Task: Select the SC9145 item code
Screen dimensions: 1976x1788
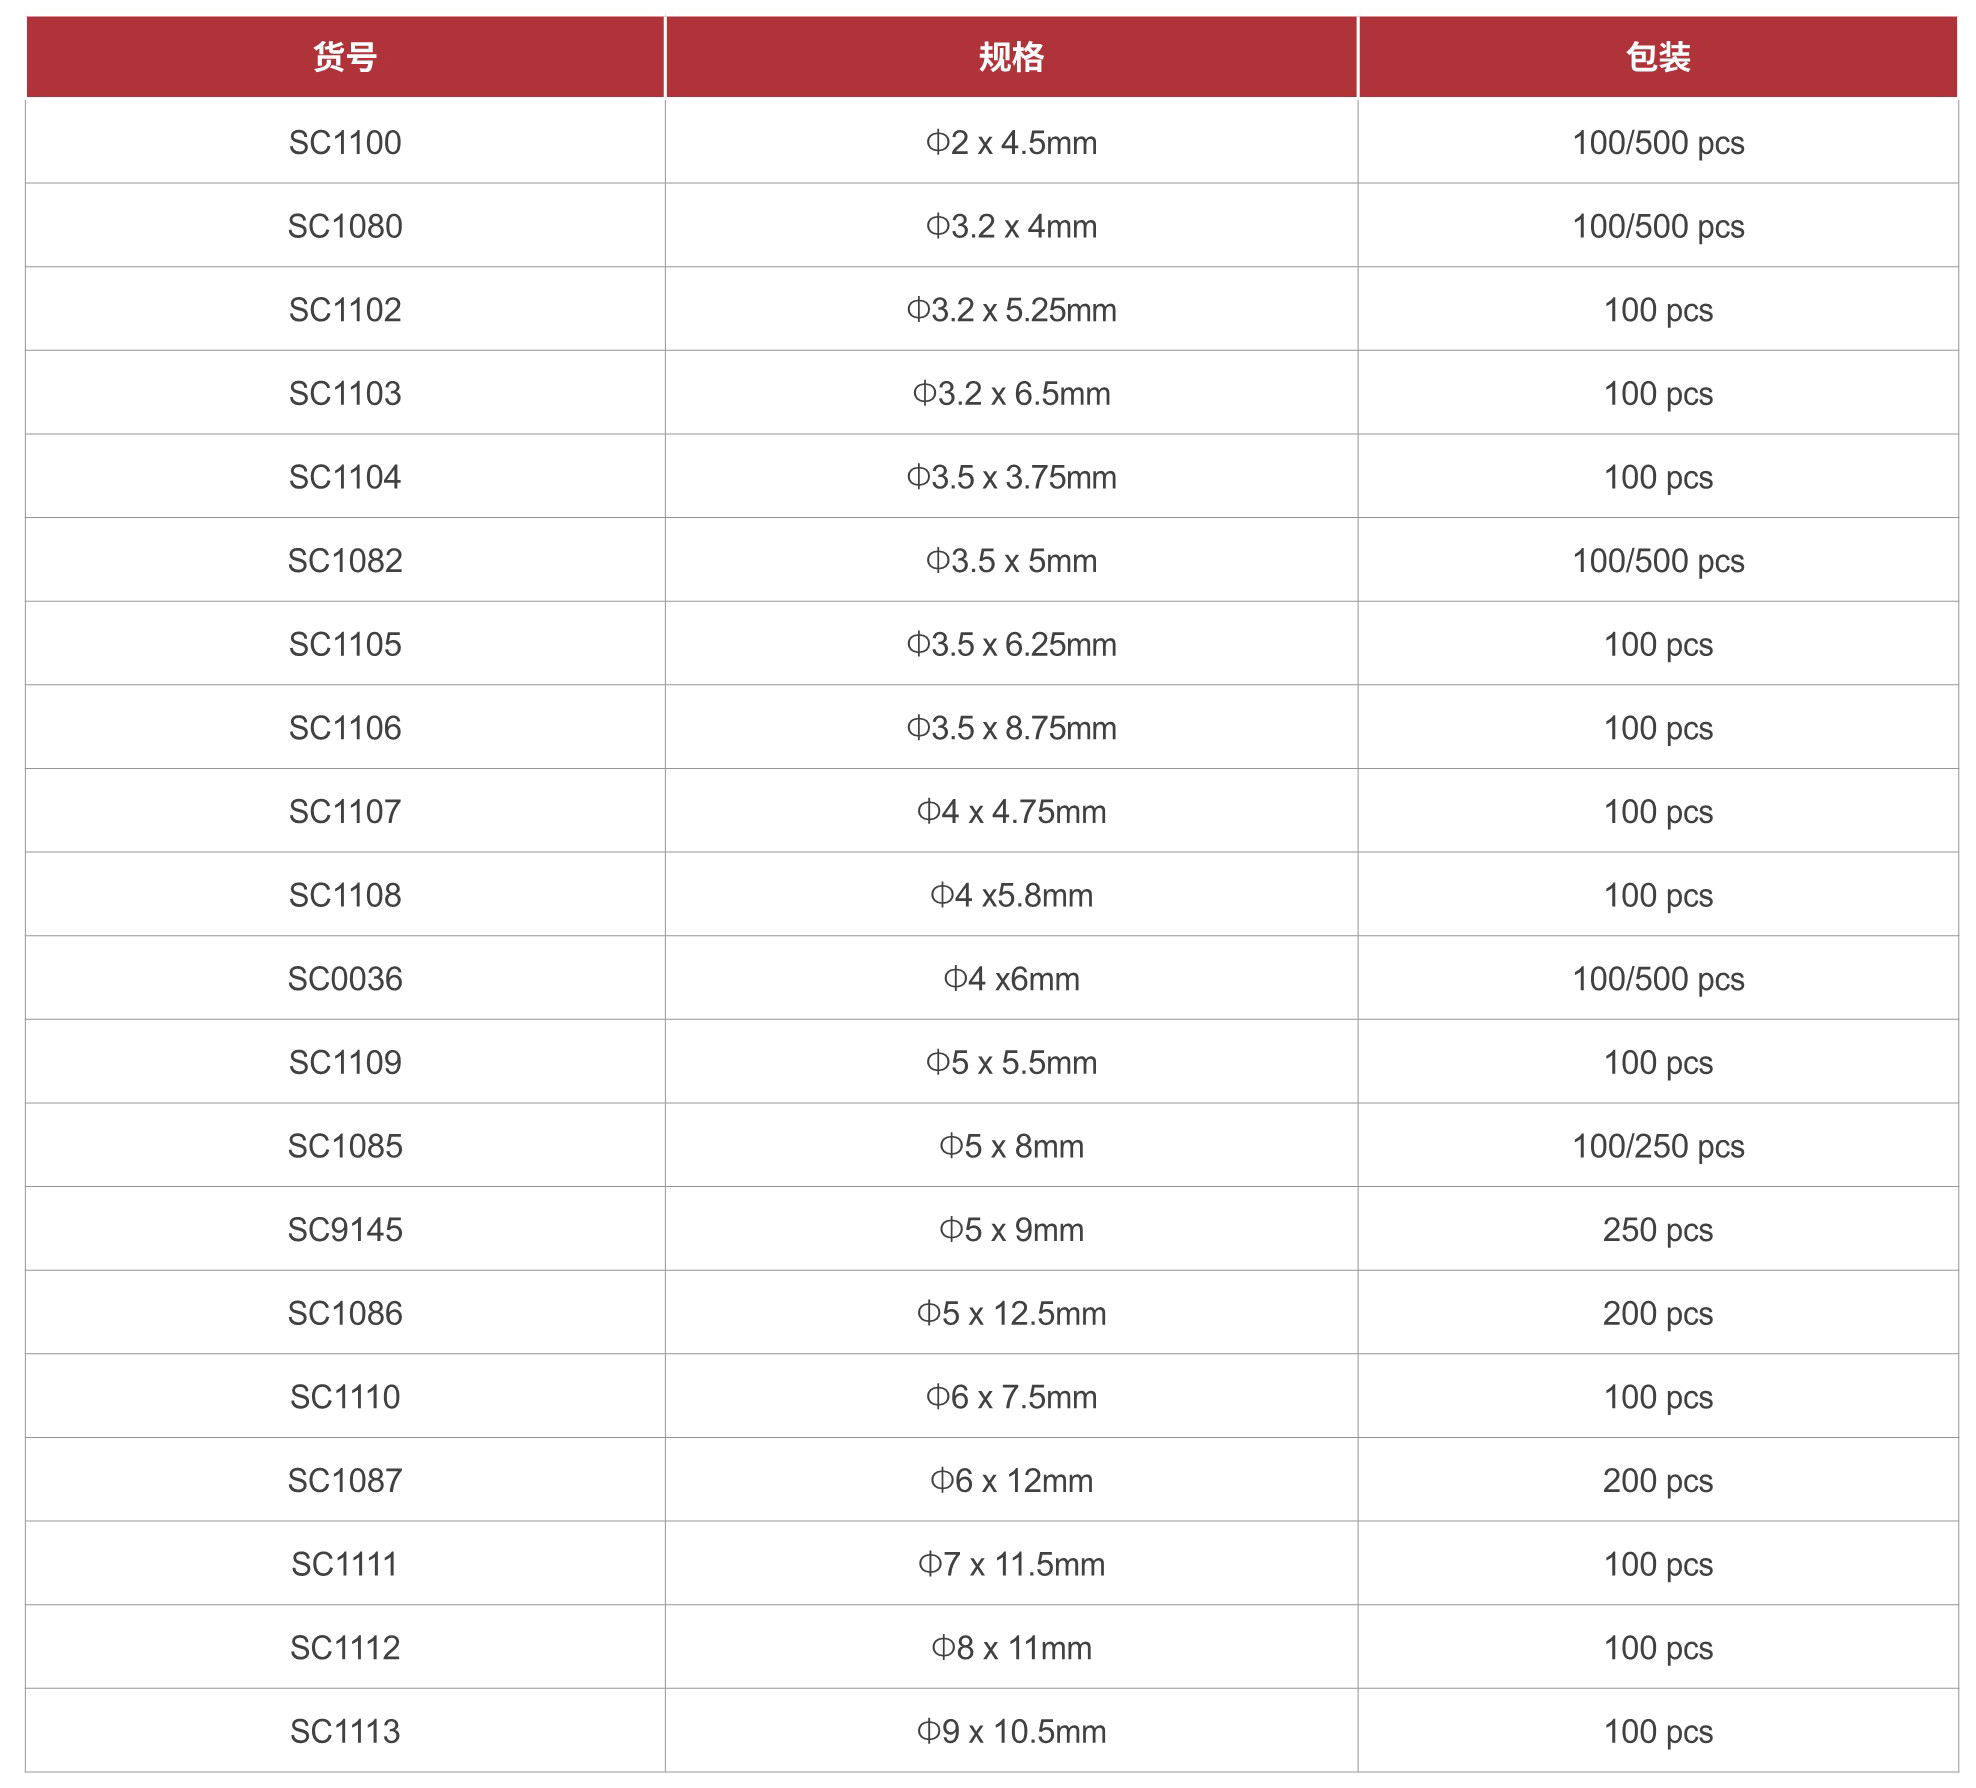Action: pyautogui.click(x=345, y=1230)
